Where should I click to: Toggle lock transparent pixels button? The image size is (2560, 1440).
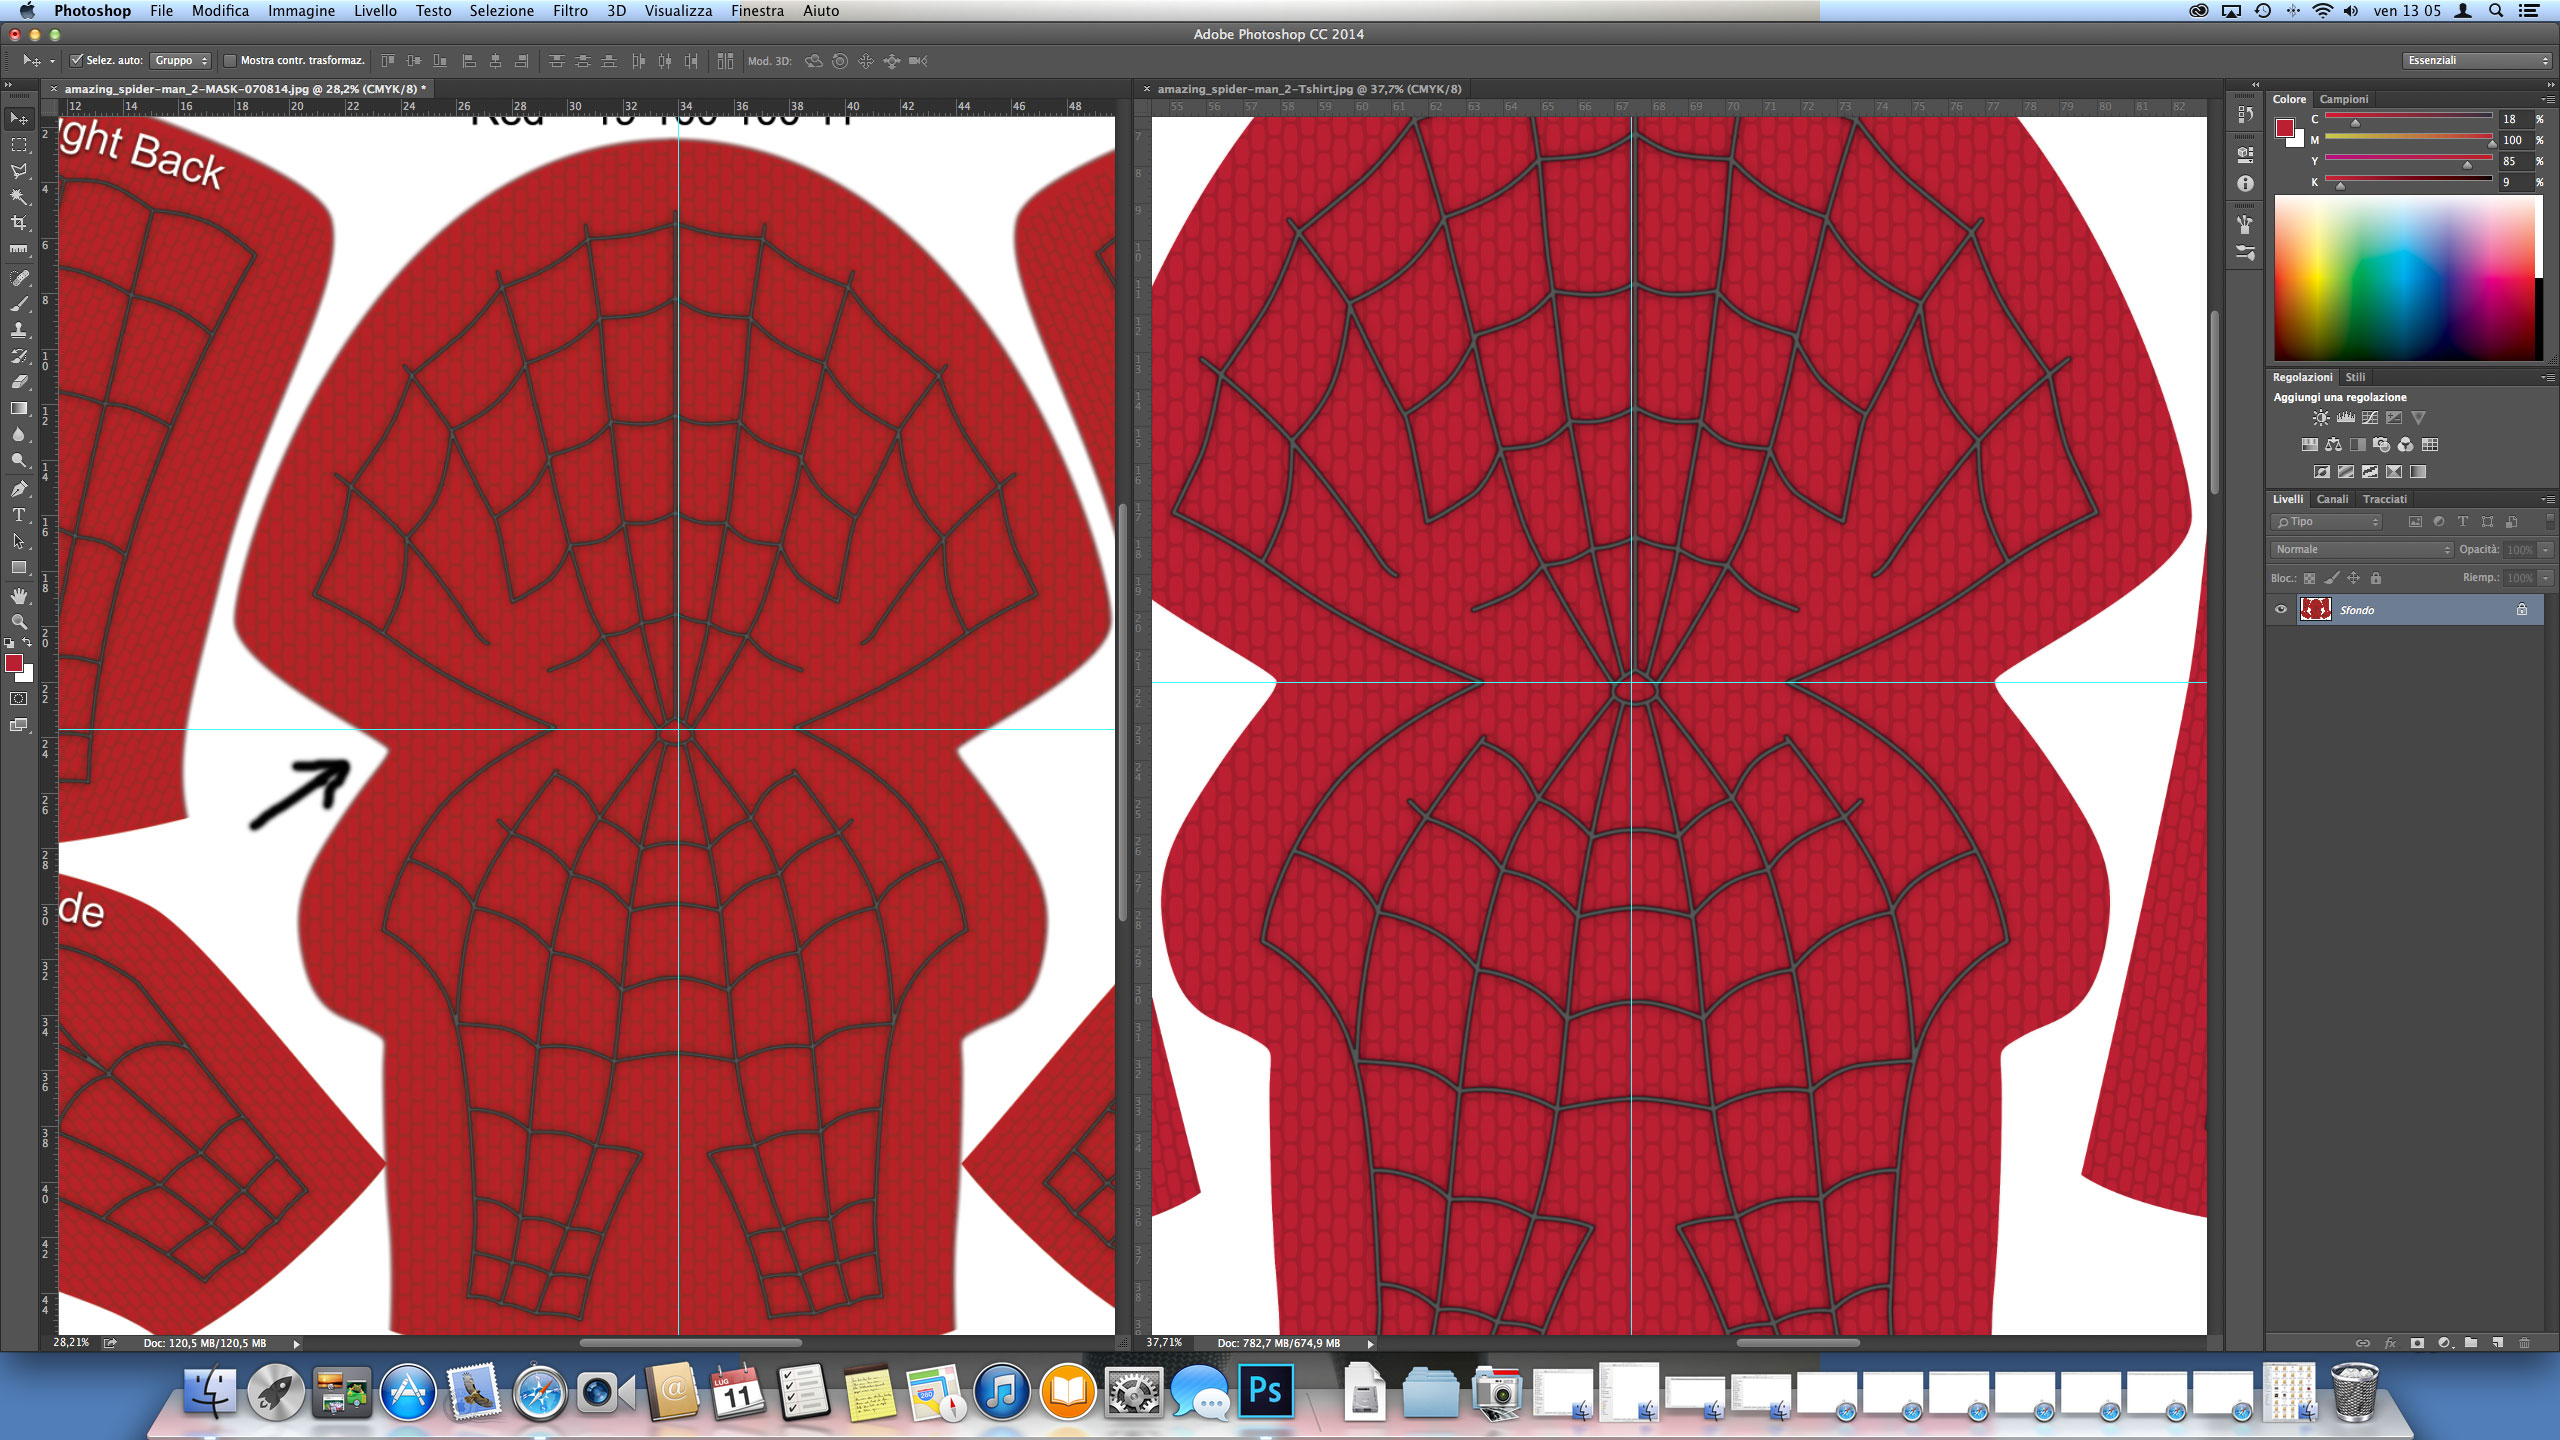point(2309,578)
